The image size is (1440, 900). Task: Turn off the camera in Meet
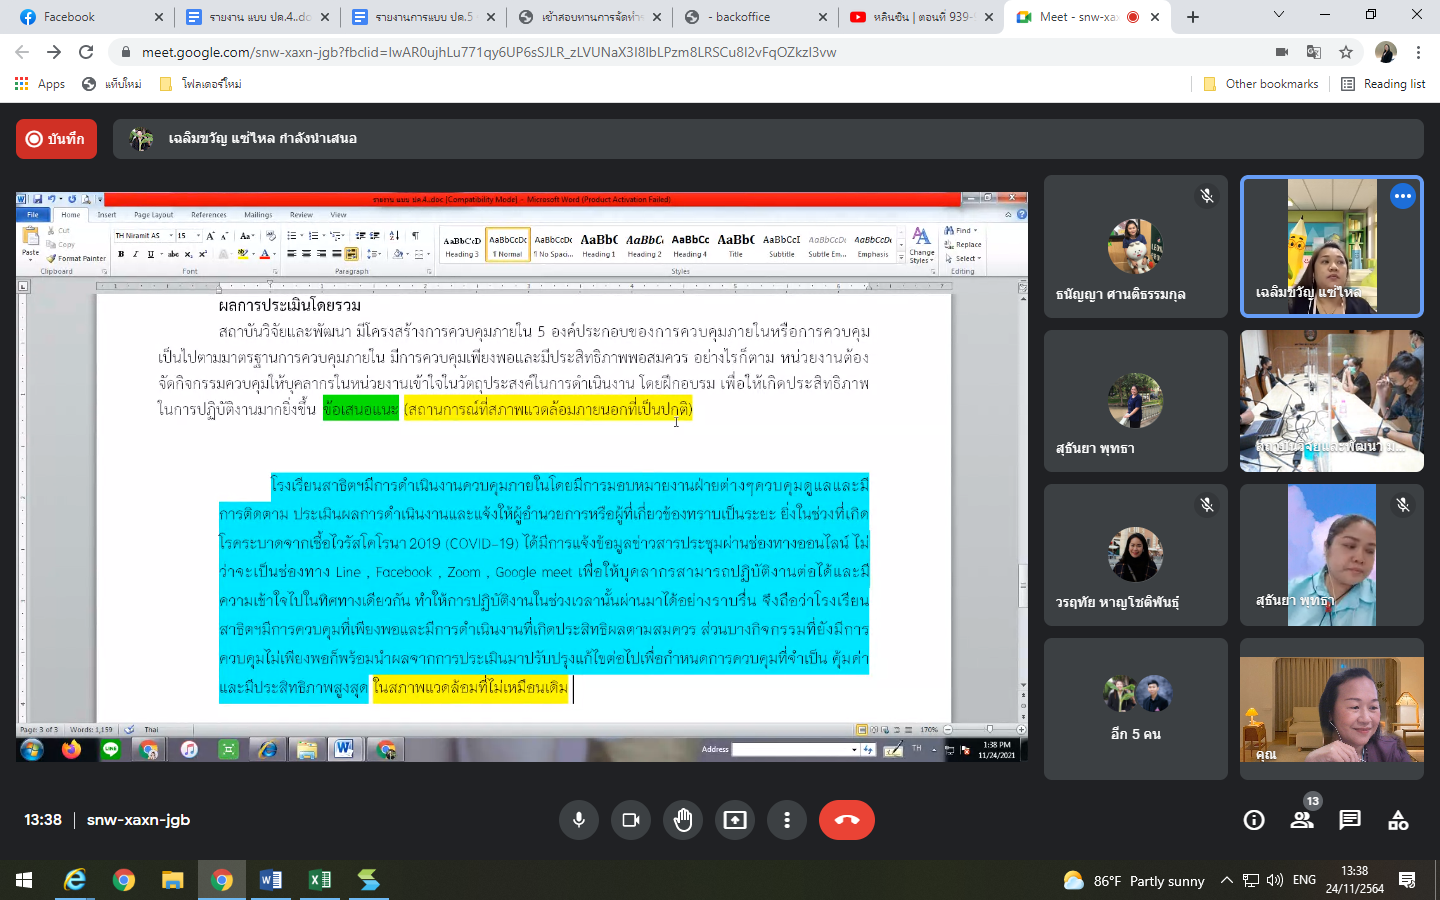[631, 820]
